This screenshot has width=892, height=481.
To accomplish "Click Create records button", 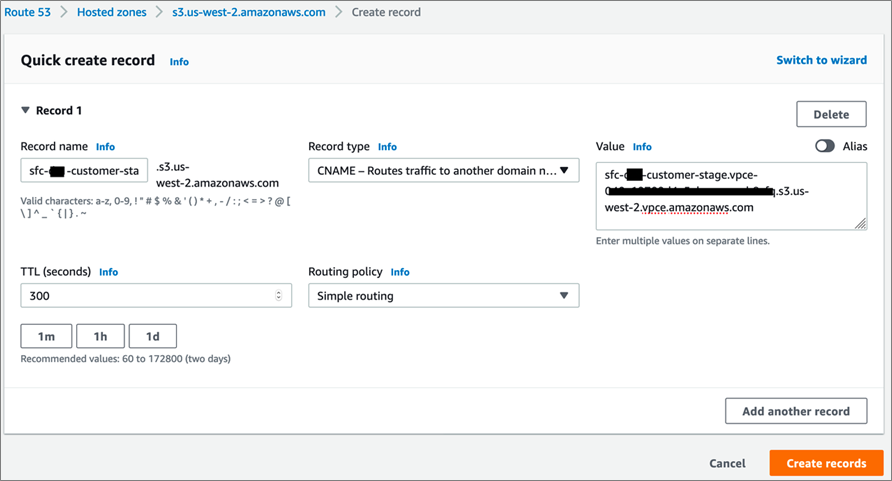I will 827,463.
